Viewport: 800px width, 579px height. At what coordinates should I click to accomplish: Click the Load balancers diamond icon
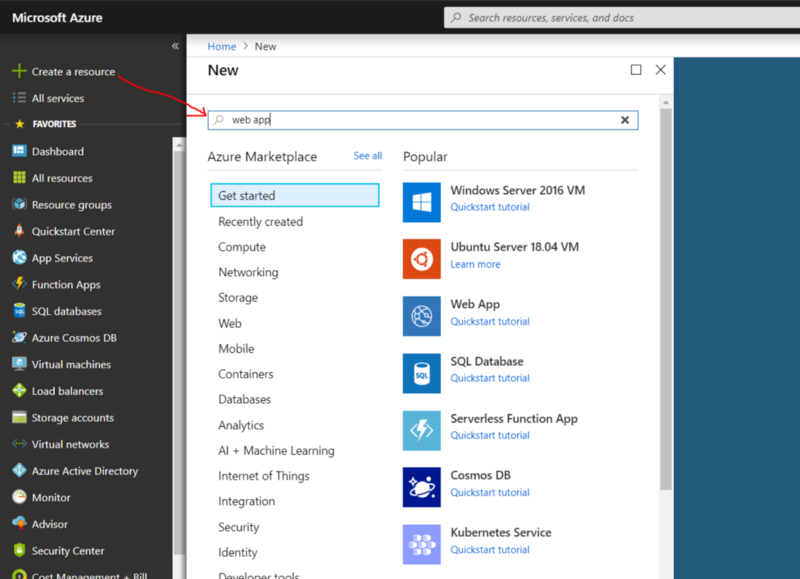click(19, 390)
